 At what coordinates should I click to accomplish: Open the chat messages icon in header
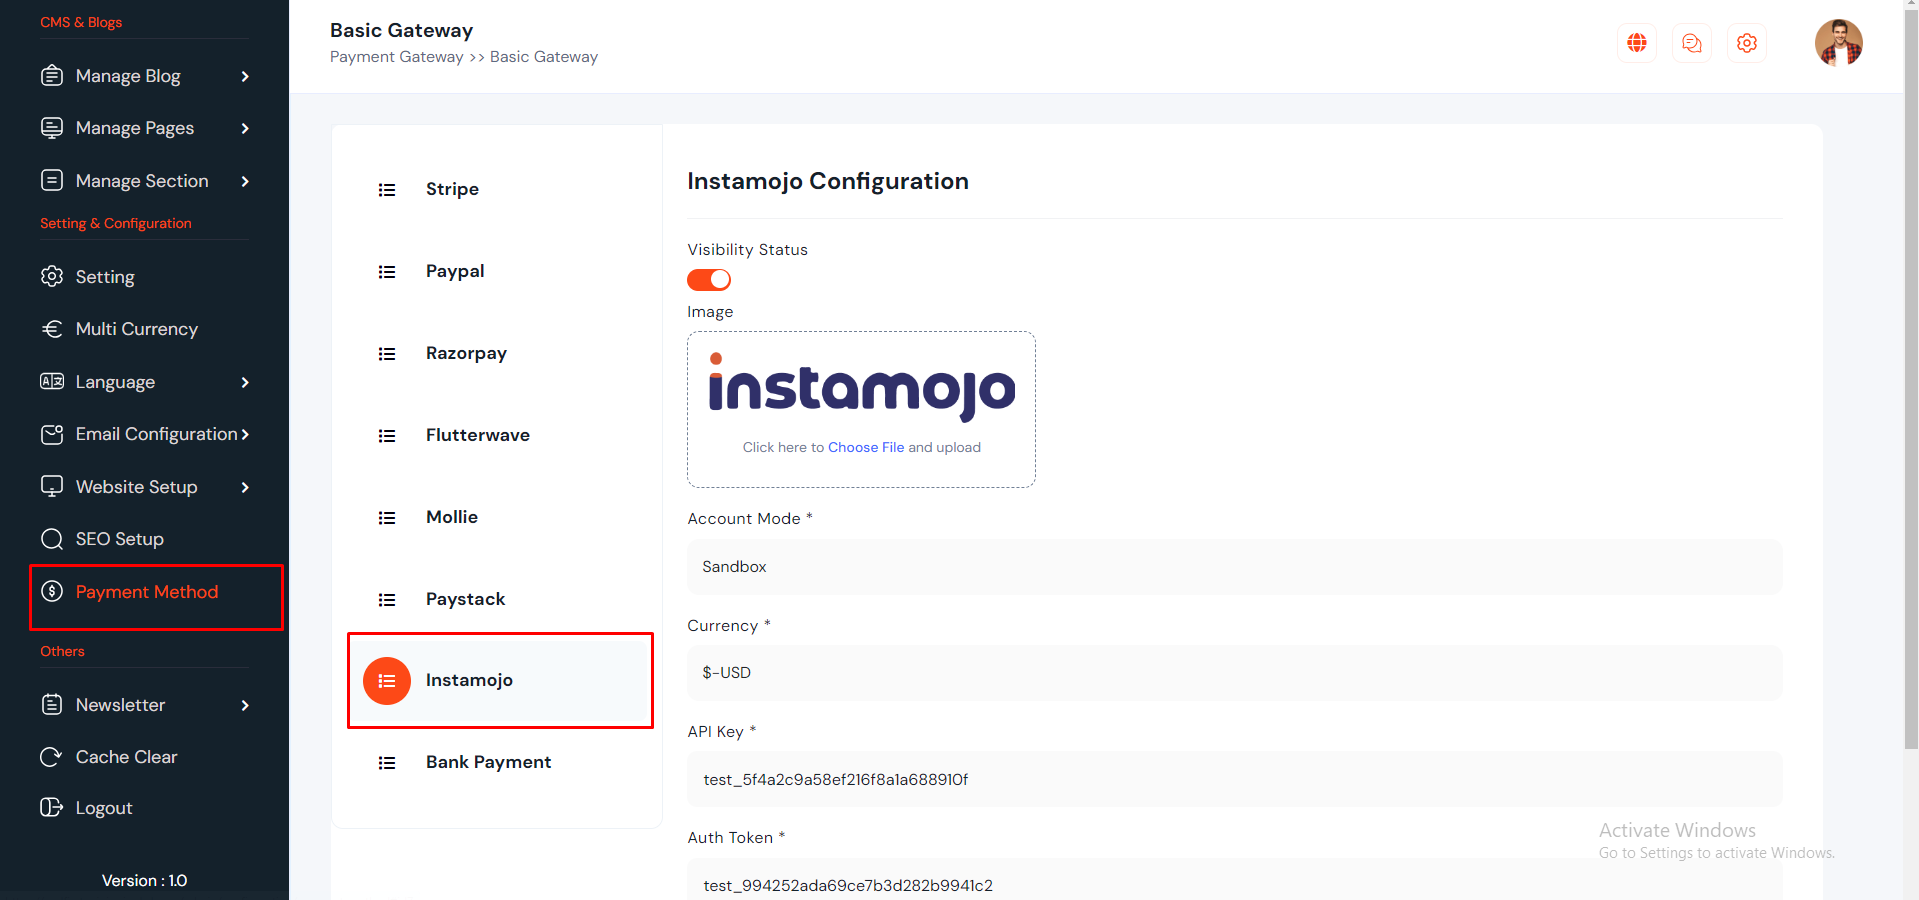(1692, 43)
